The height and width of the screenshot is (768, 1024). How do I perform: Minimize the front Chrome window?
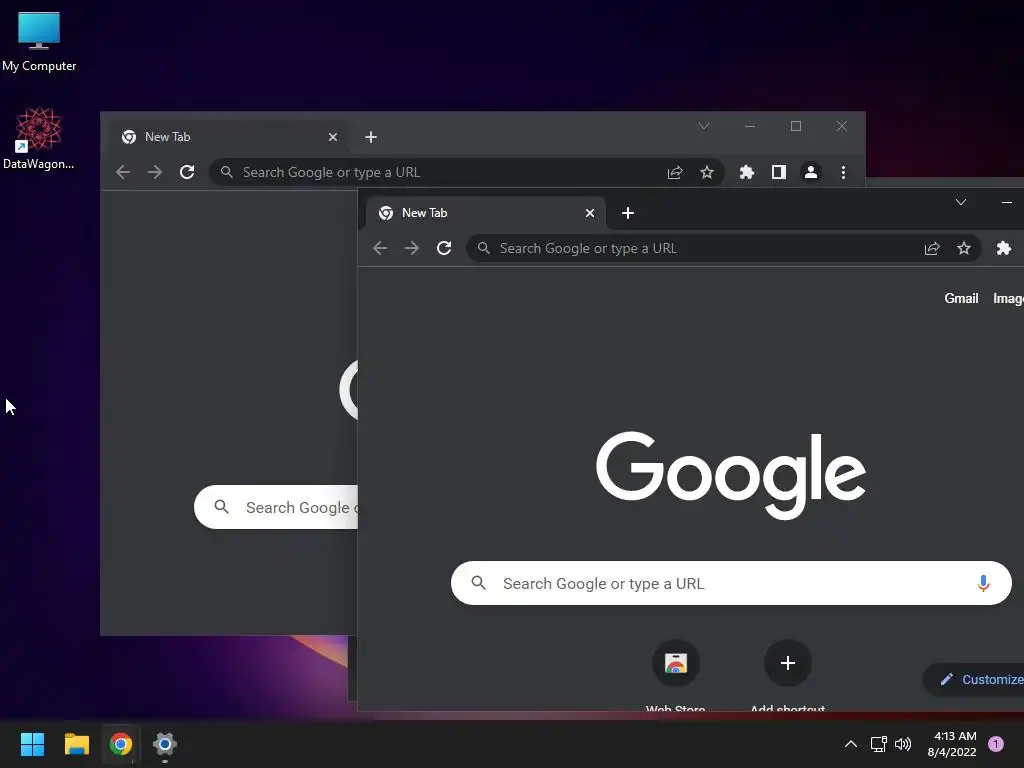click(x=1006, y=202)
